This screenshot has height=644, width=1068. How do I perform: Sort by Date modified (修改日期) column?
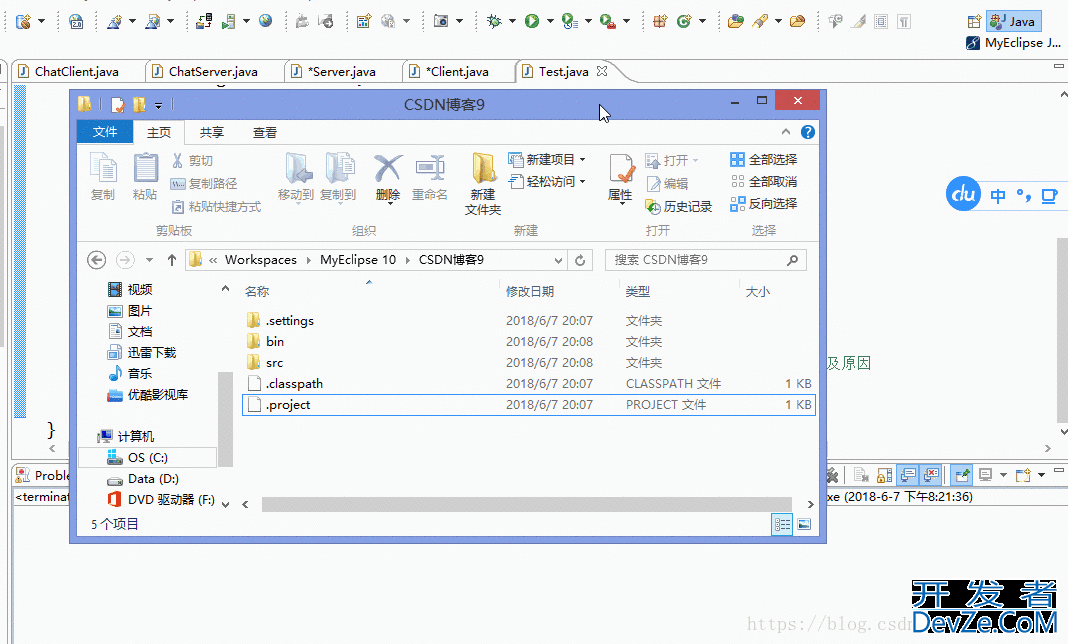pos(529,292)
